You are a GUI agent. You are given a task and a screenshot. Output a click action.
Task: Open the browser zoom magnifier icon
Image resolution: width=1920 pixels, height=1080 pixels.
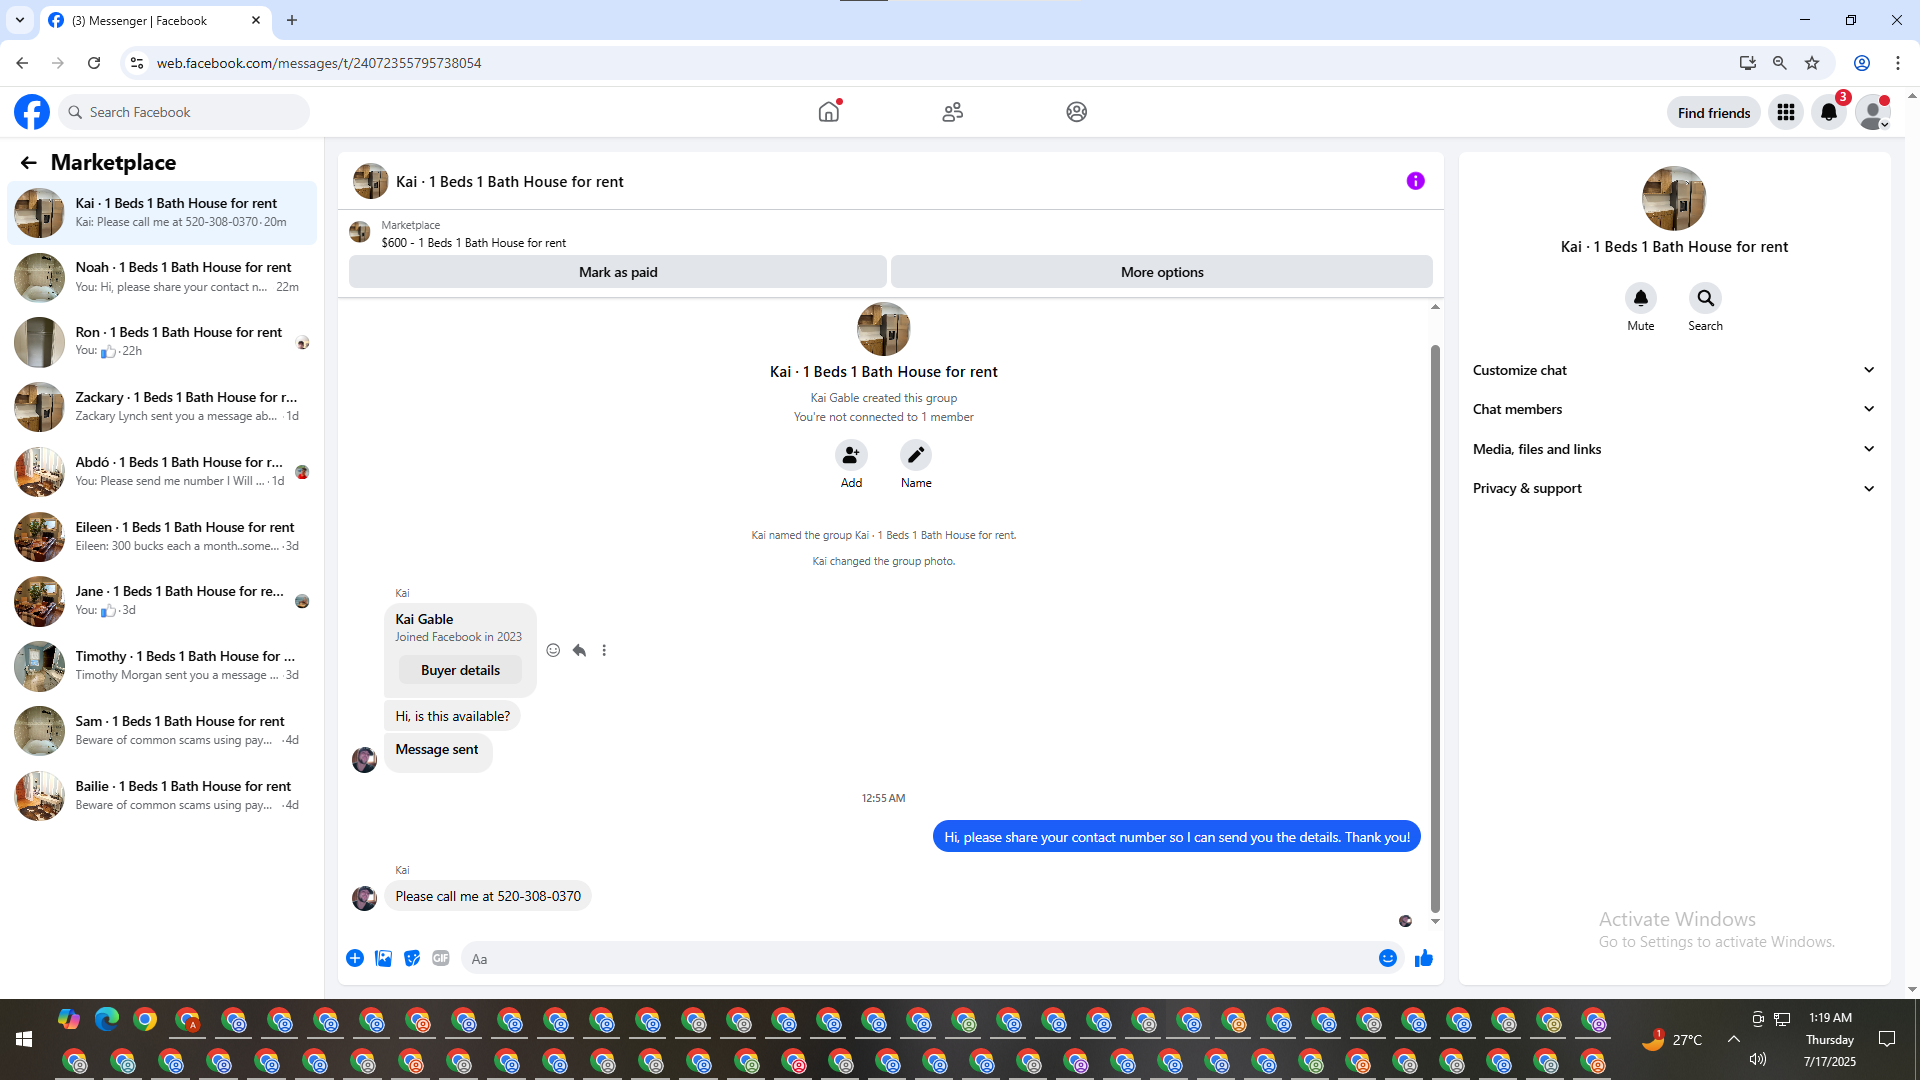point(1780,63)
